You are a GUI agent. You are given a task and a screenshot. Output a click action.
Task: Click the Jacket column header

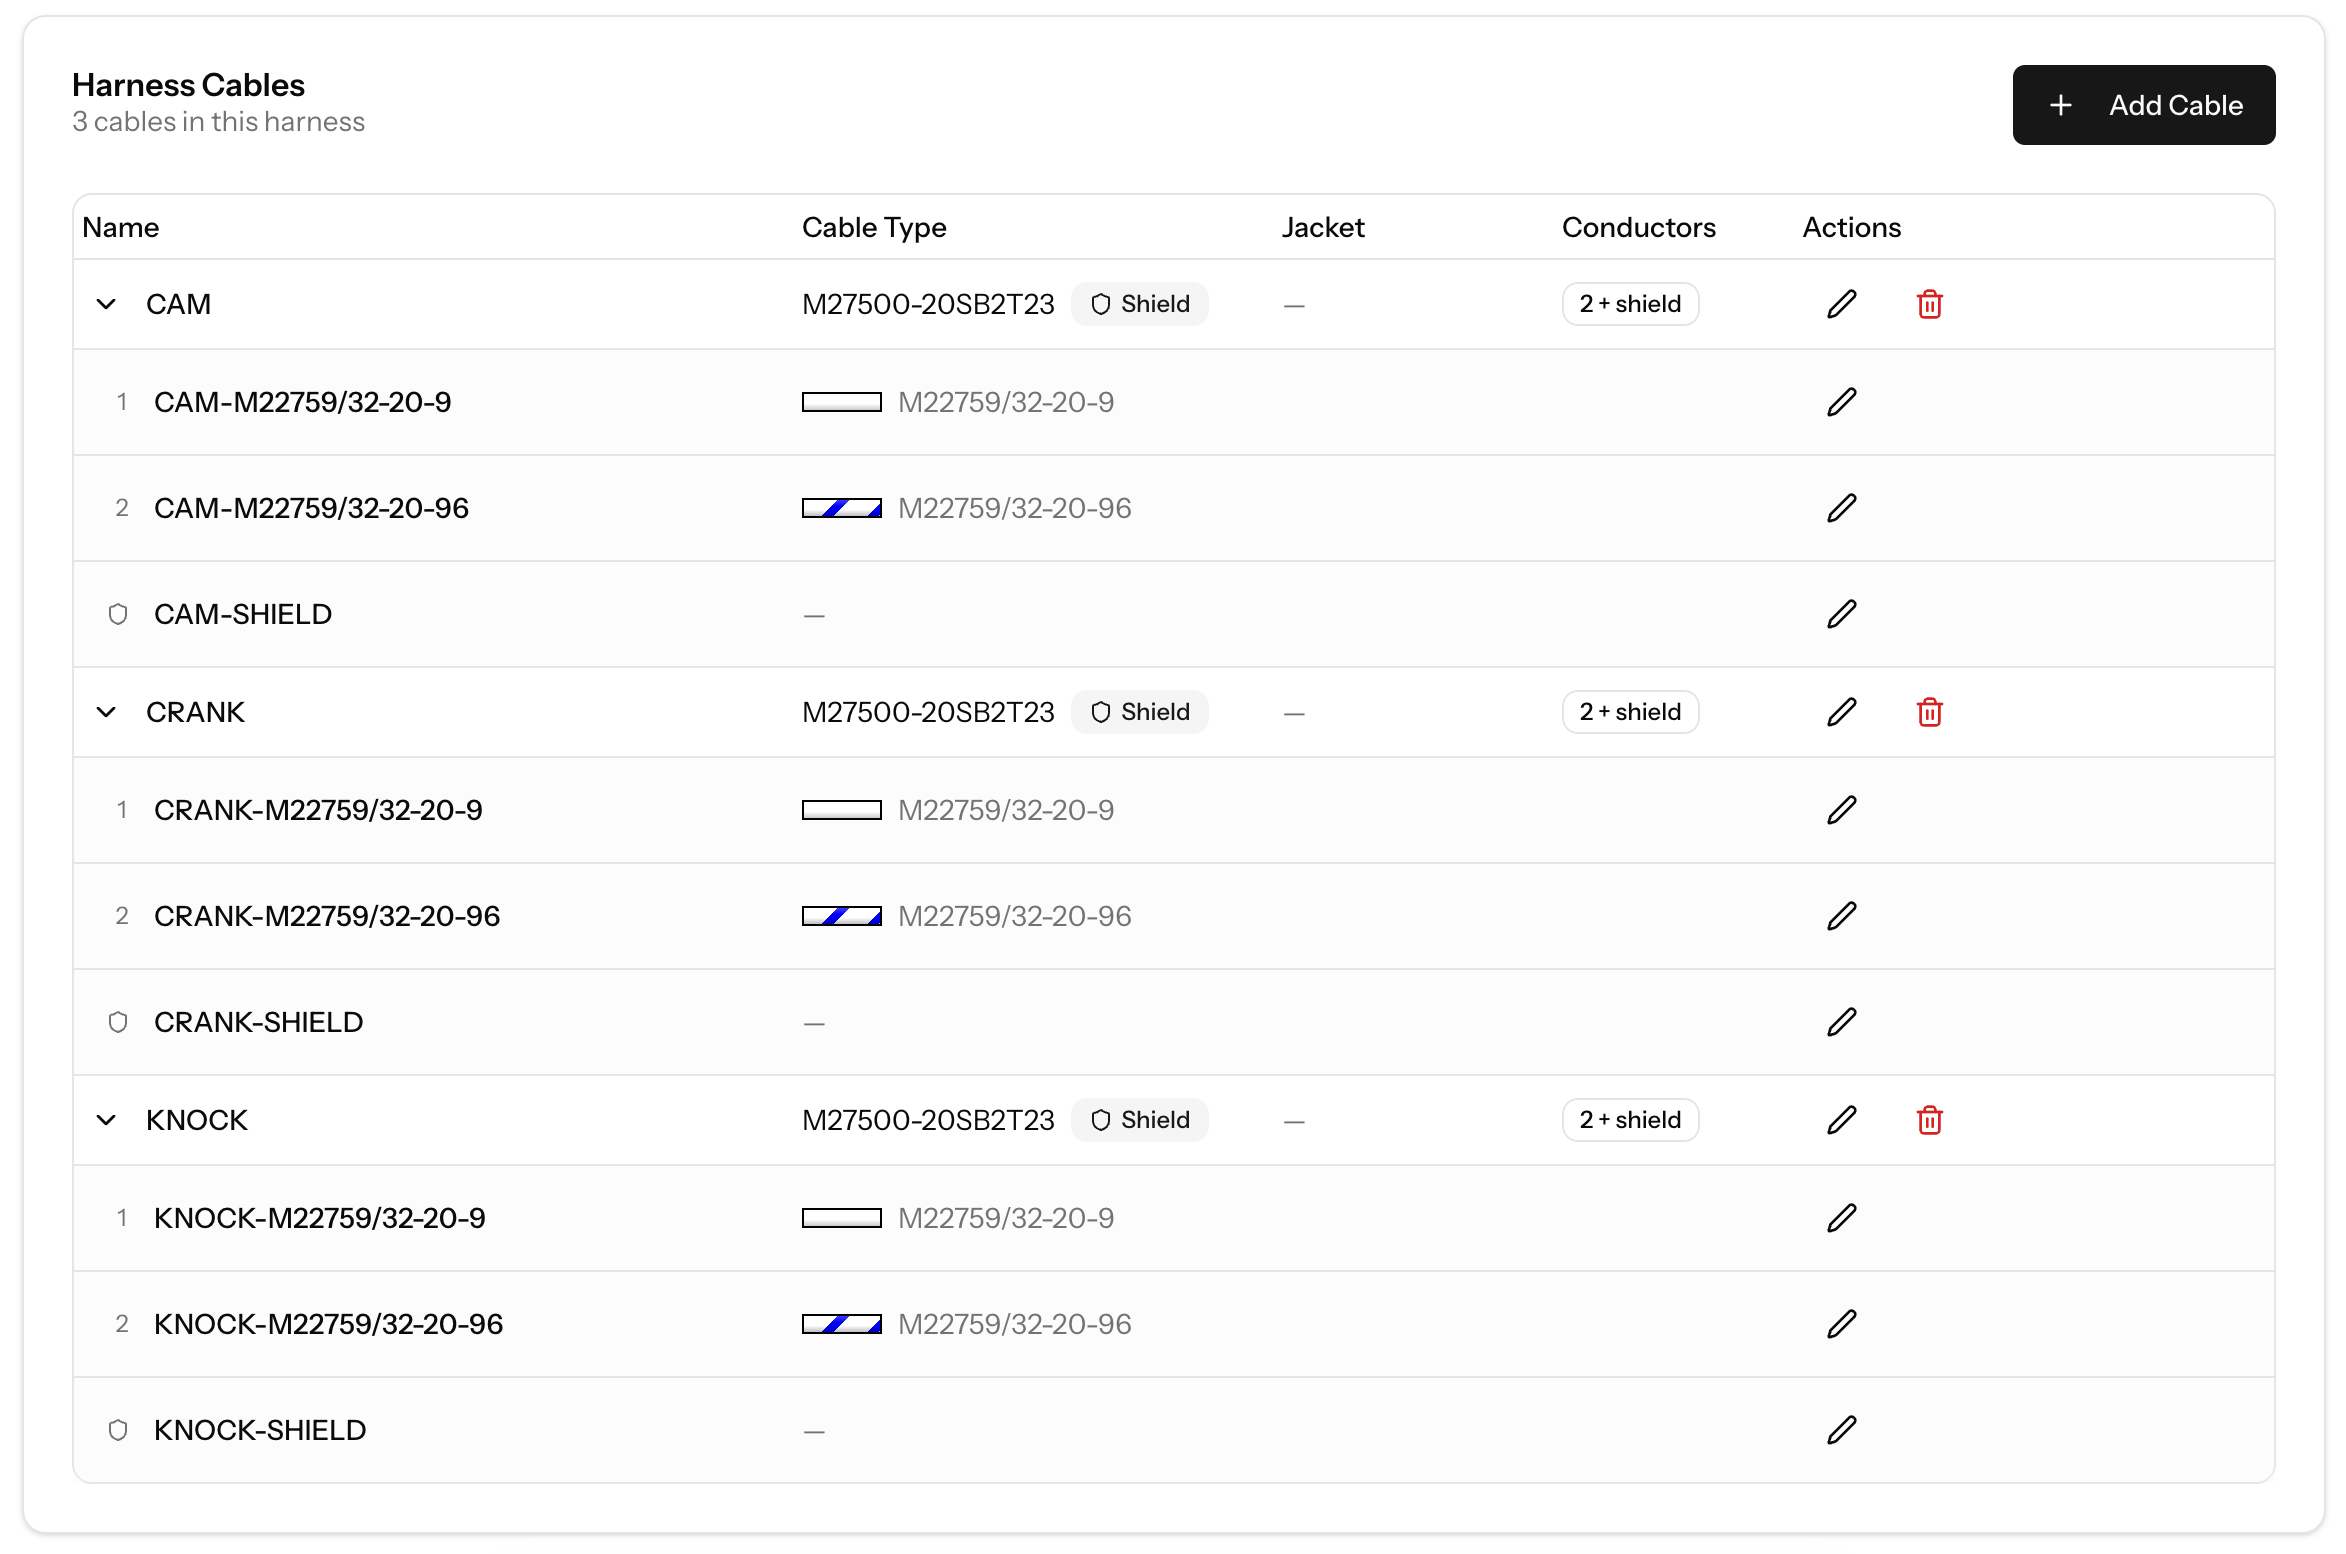[x=1323, y=227]
